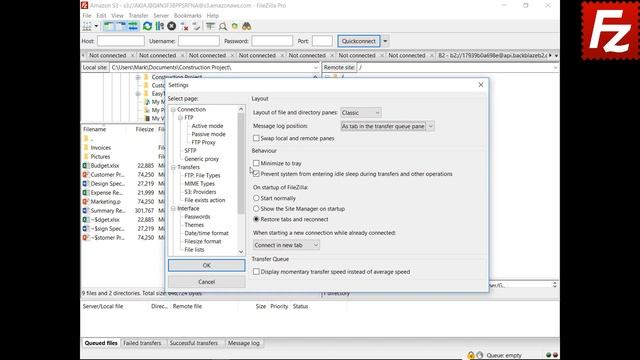
Task: Click the FileZilla logo in title bar
Action: (84, 5)
